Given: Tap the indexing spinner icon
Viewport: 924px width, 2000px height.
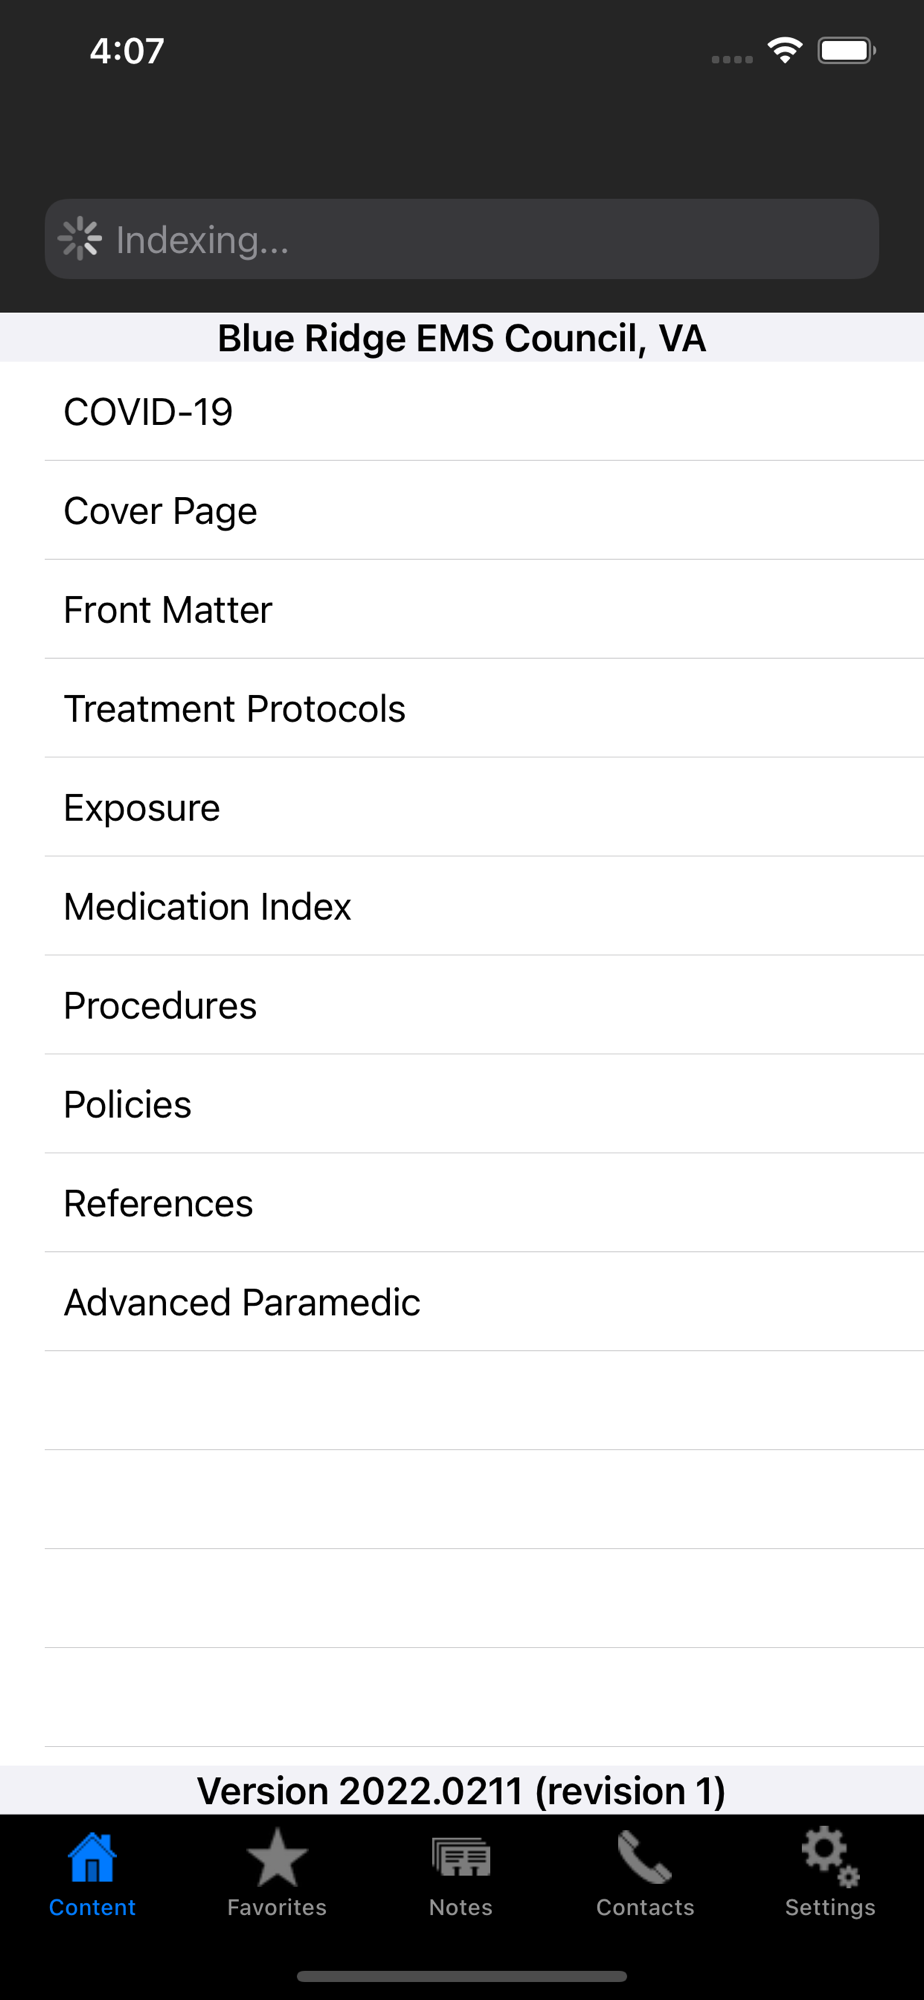Looking at the screenshot, I should click(x=80, y=239).
